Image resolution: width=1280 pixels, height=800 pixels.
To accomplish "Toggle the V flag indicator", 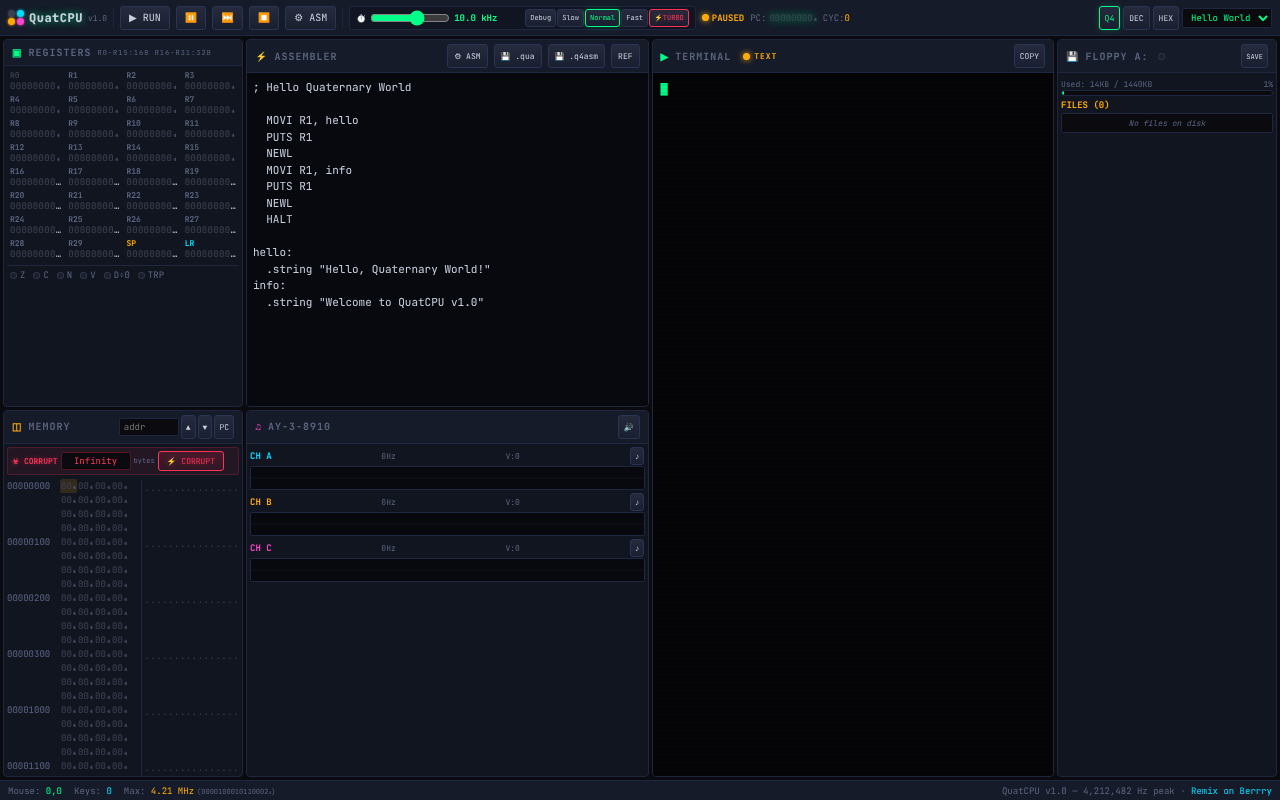I will coord(88,275).
